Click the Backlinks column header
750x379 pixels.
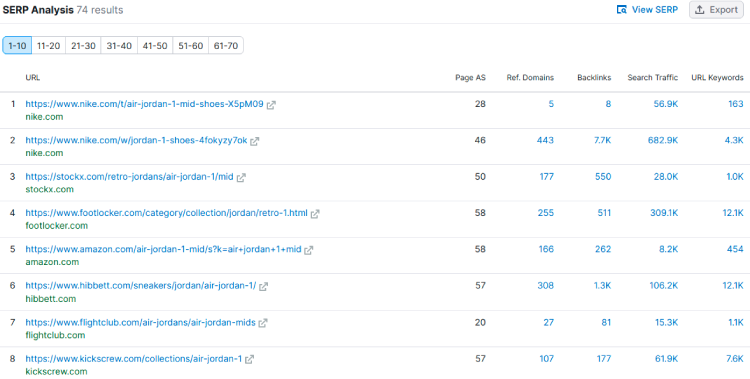tap(594, 78)
